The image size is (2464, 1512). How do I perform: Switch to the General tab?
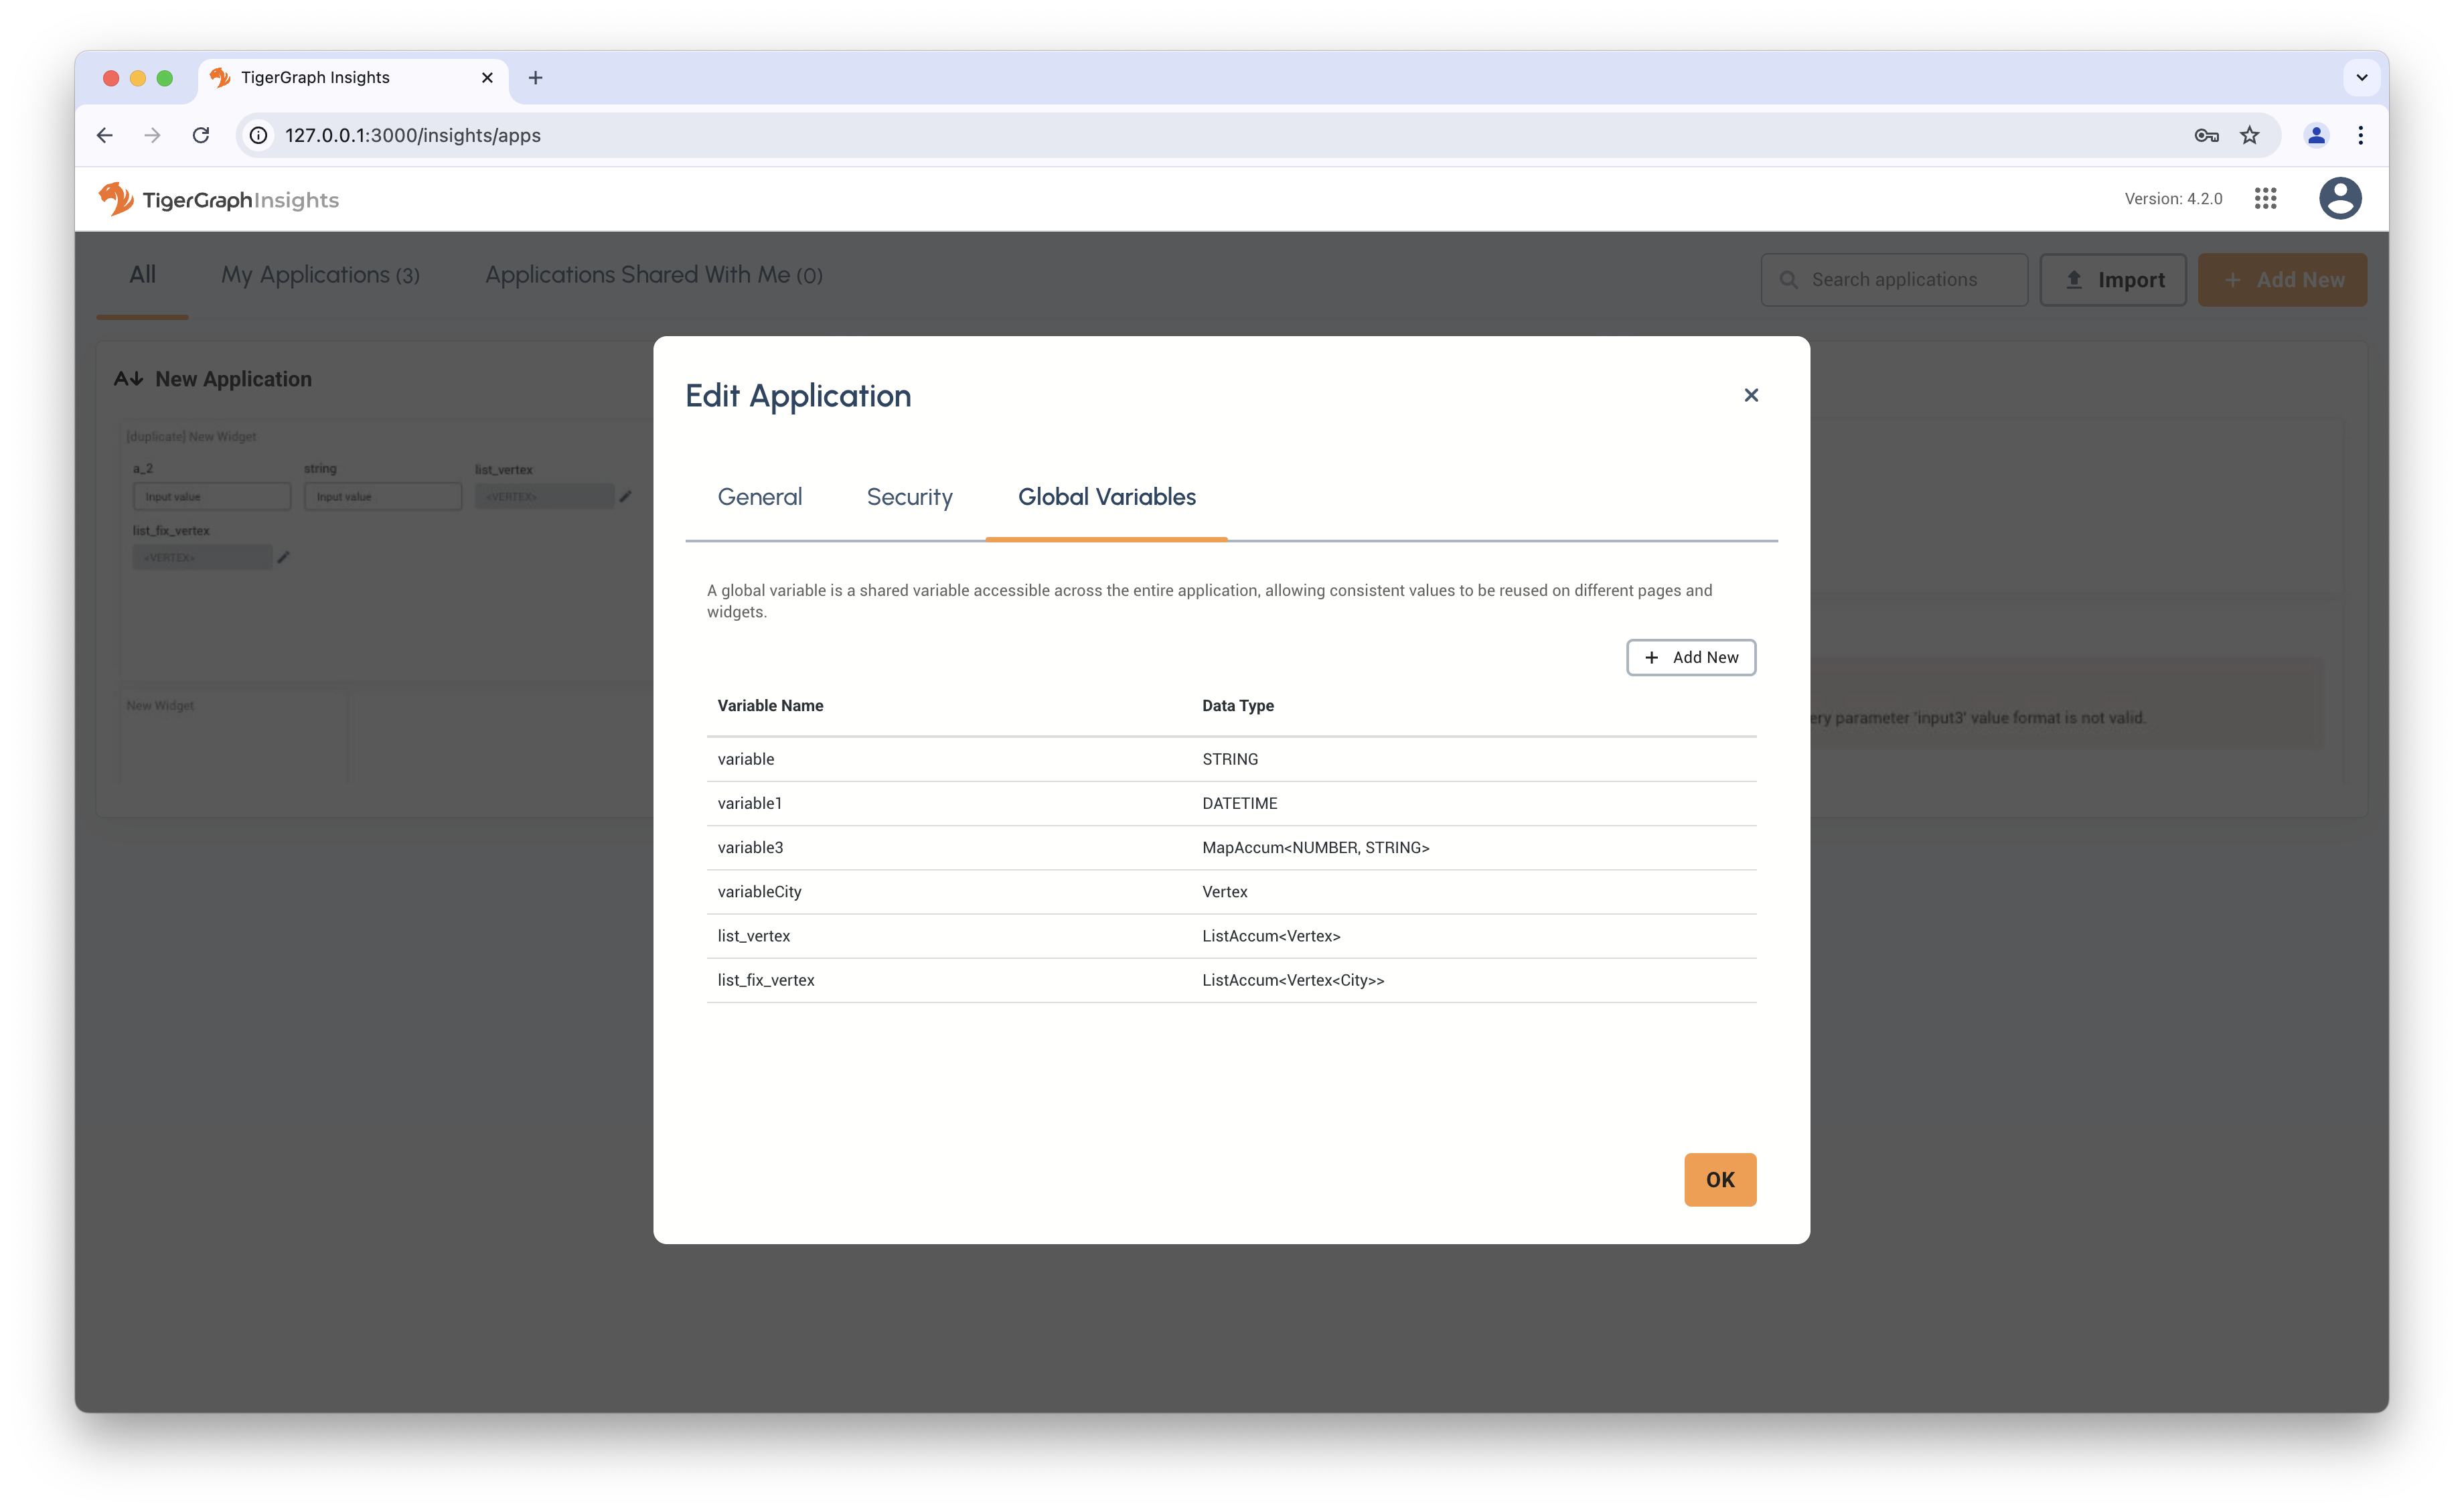[x=759, y=497]
